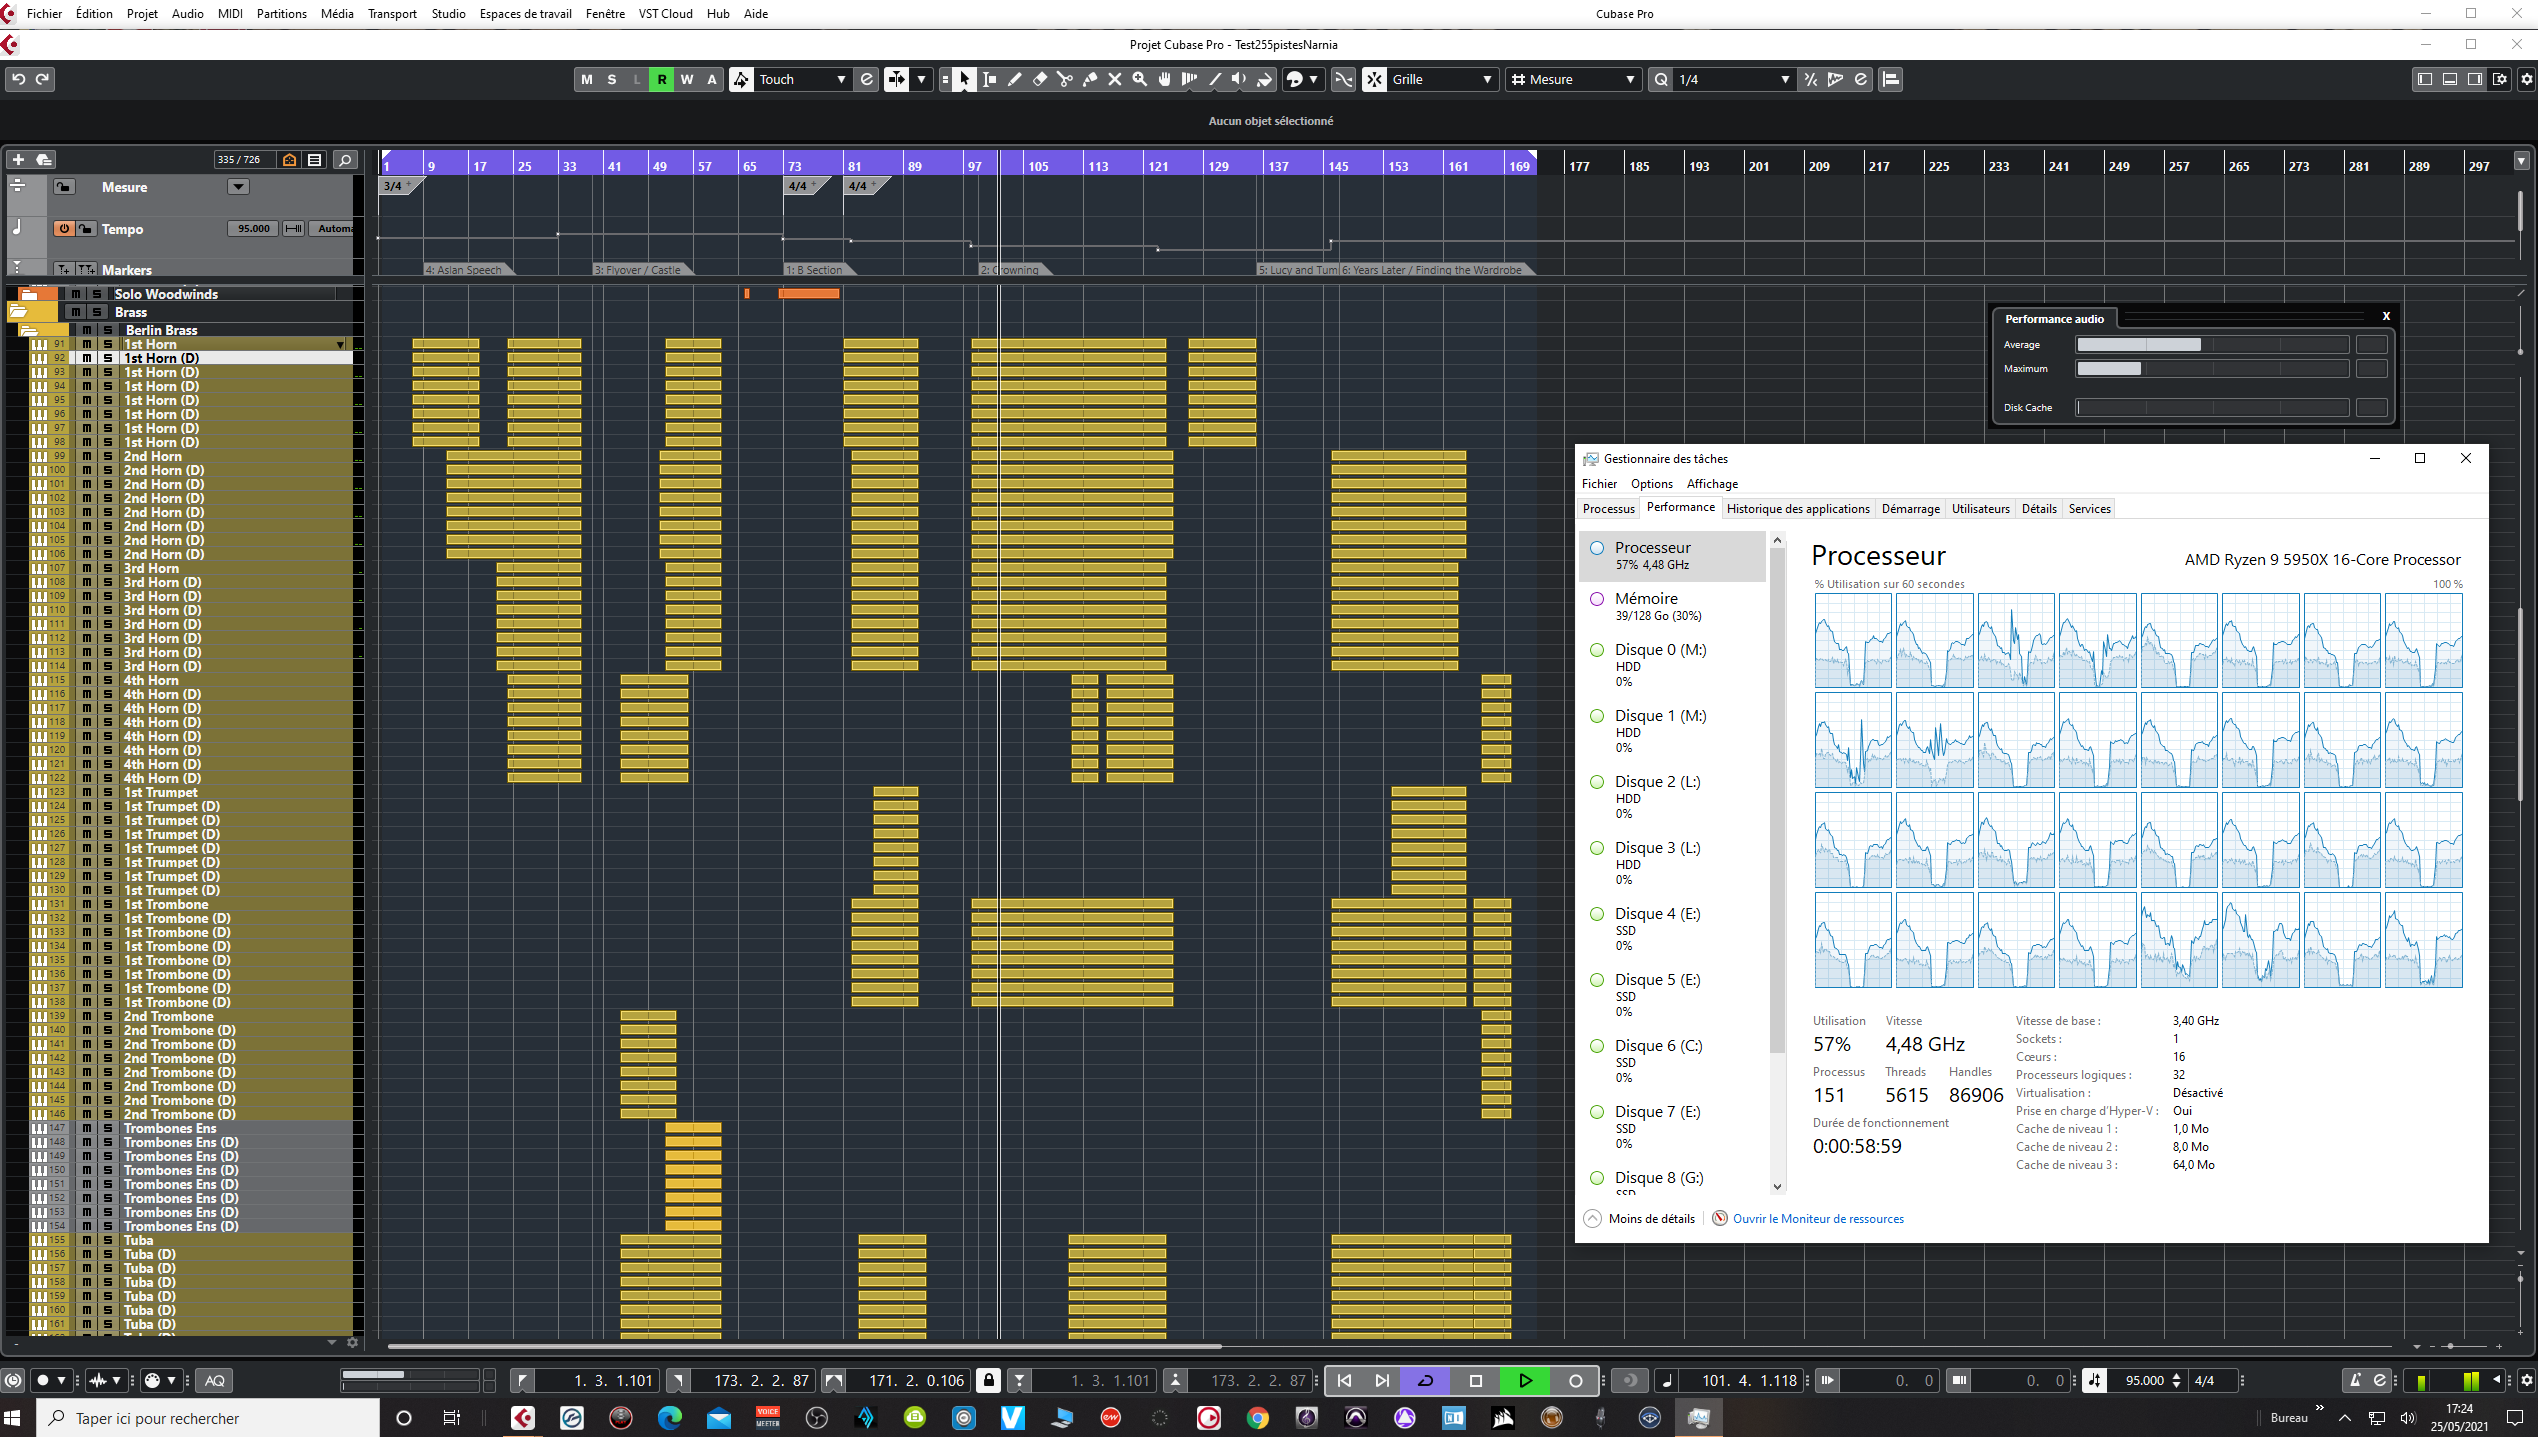Open track visibility agents icon (orange)
Image resolution: width=2538 pixels, height=1437 pixels.
[290, 159]
